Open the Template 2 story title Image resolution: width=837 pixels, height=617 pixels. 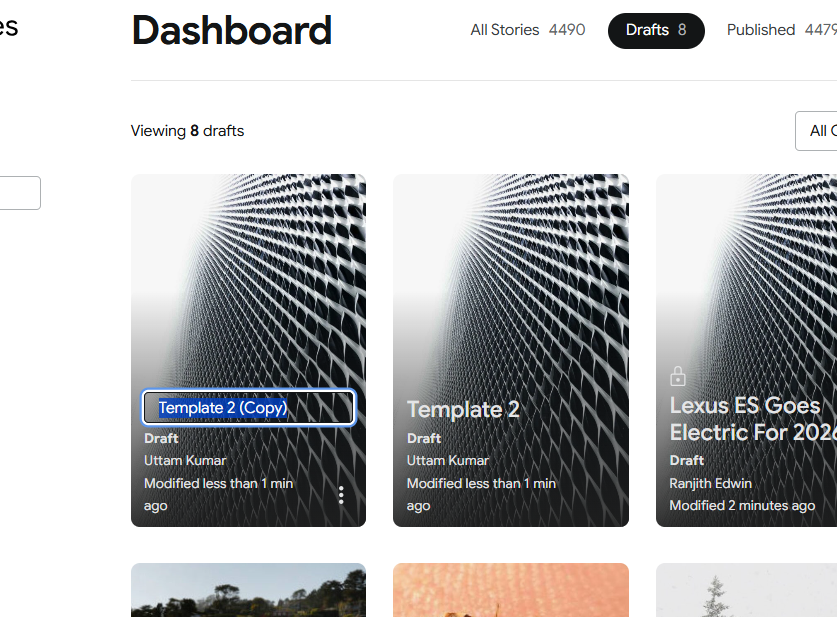coord(463,410)
